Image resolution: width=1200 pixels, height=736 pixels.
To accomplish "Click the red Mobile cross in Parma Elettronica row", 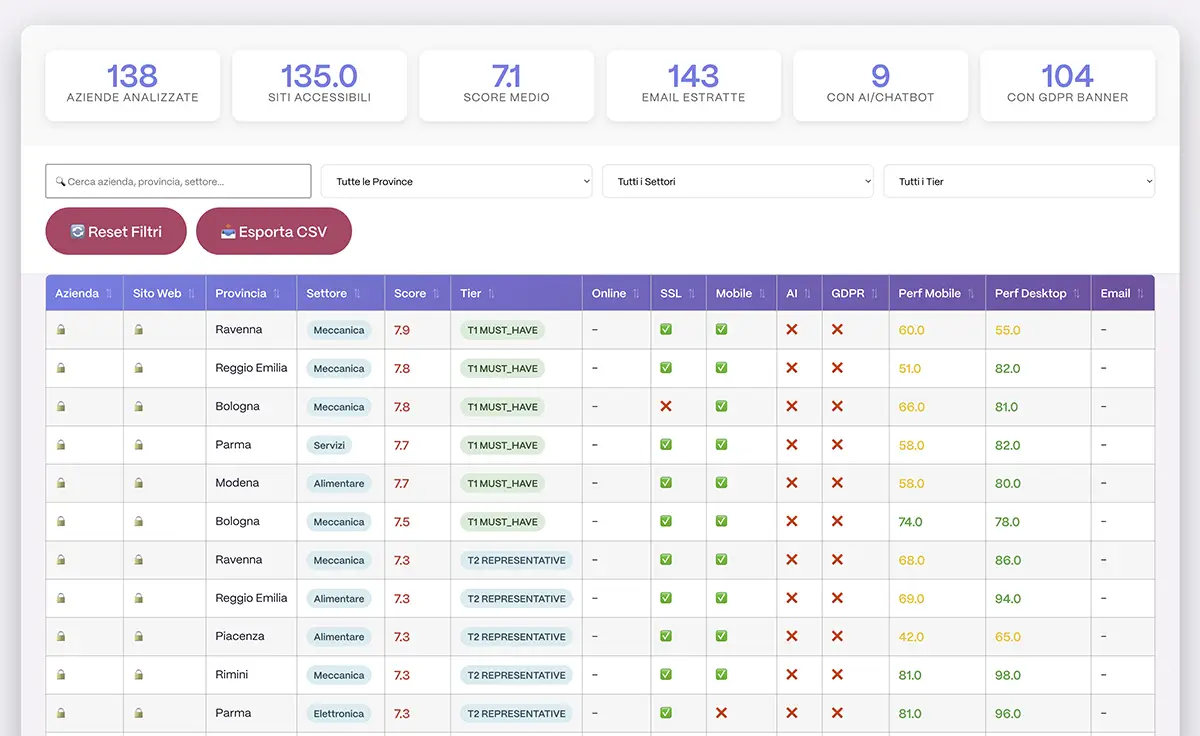I will pos(721,713).
